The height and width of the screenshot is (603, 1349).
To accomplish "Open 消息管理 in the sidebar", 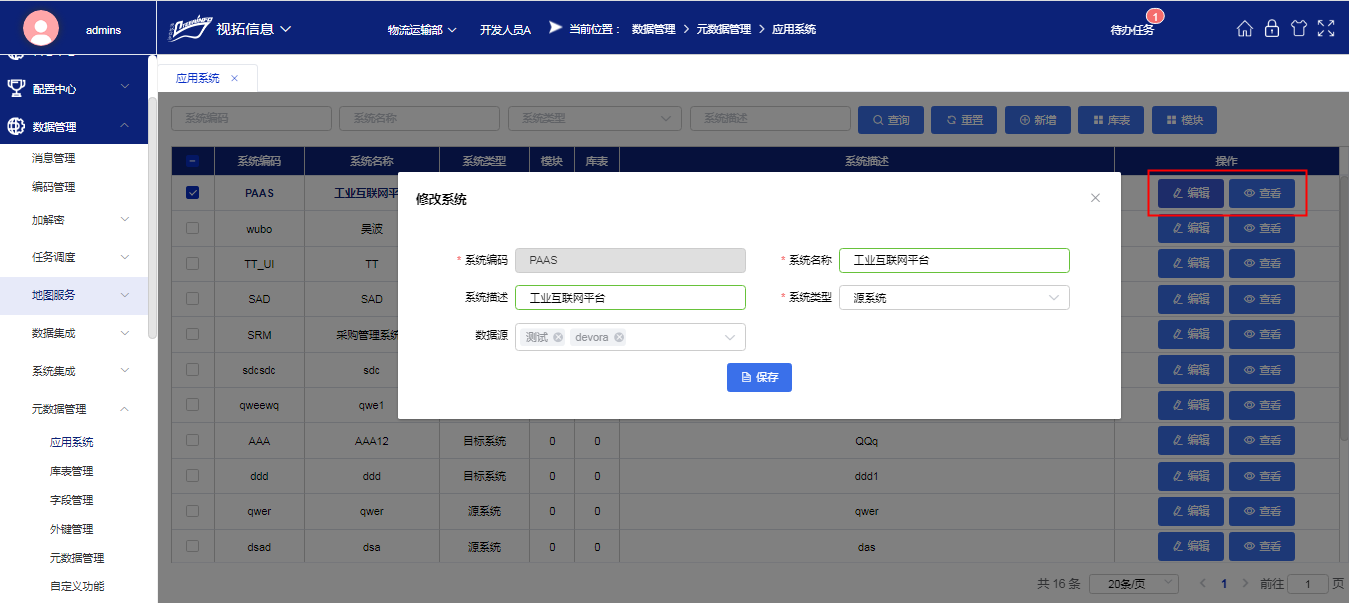I will pyautogui.click(x=54, y=158).
